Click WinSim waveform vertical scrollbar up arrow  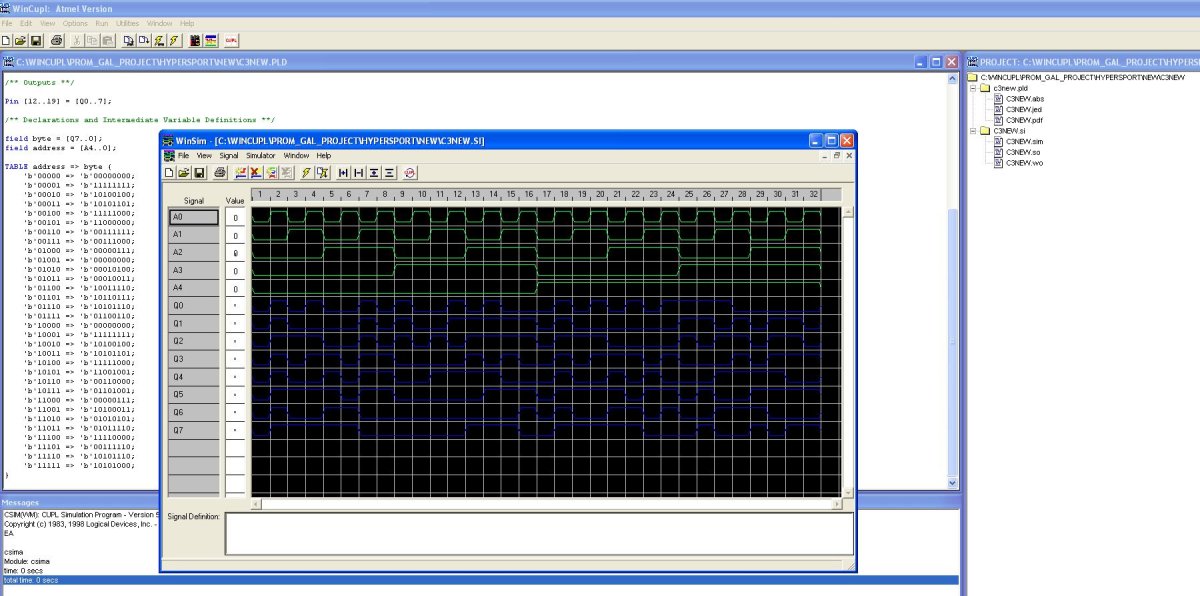[x=848, y=212]
